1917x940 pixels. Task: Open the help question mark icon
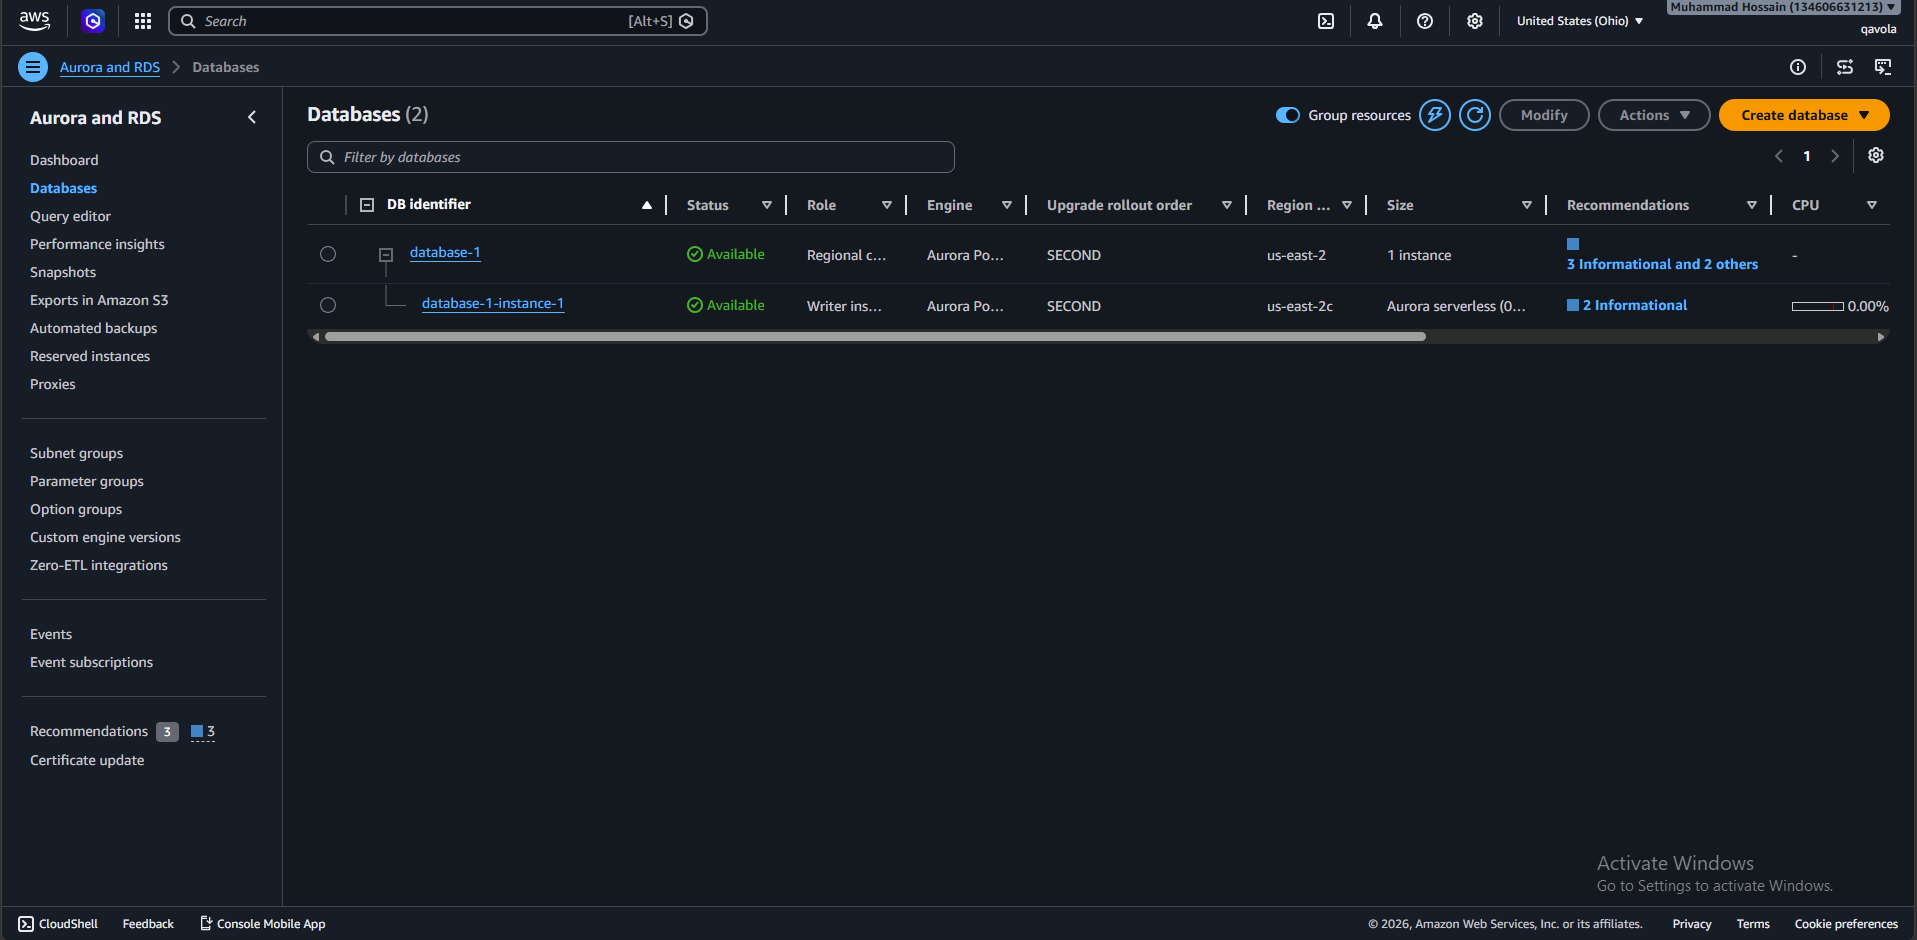1425,21
